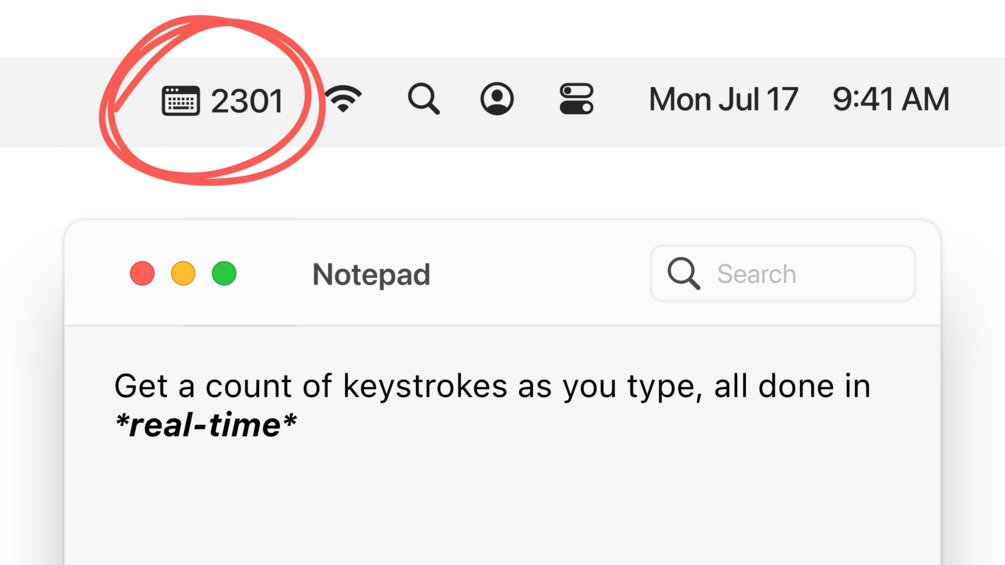Click the 9:41 AM clock
The width and height of the screenshot is (1005, 565).
[x=890, y=99]
